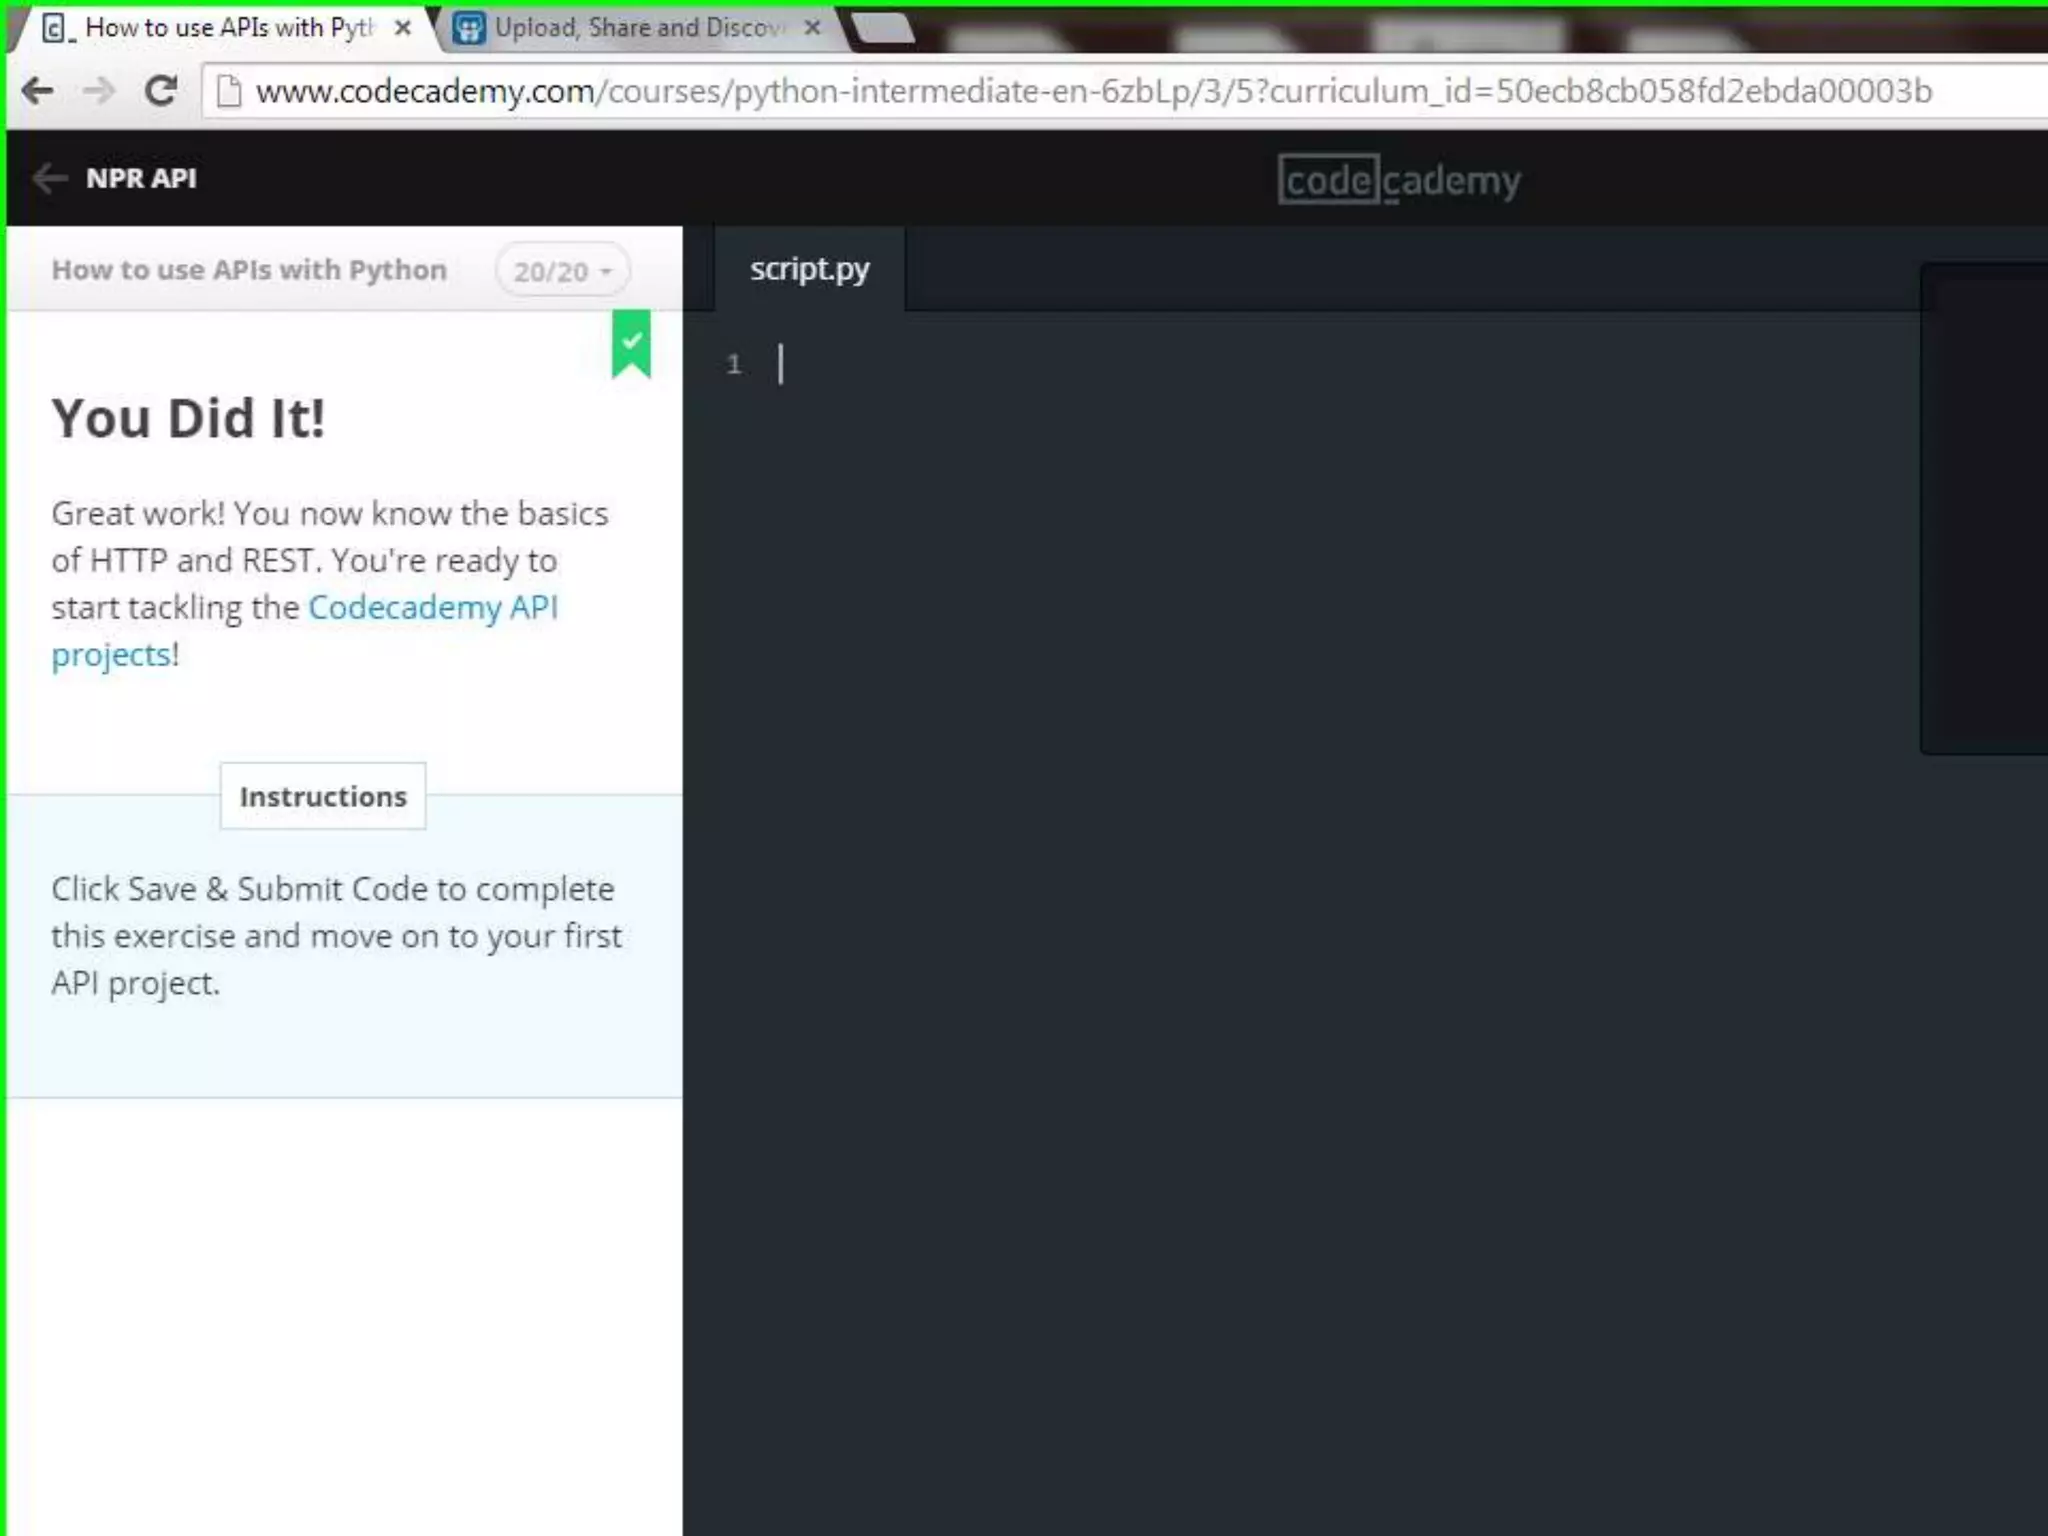Select the script.py editor tab

click(x=810, y=269)
